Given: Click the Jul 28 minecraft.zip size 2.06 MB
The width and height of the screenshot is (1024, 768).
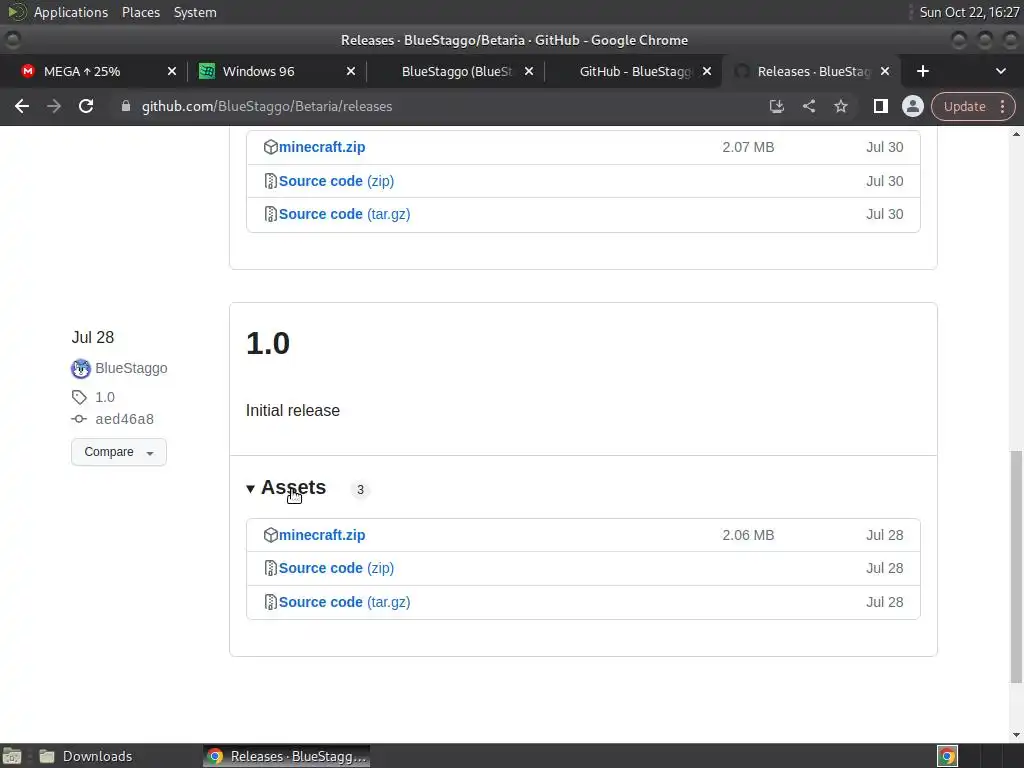Looking at the screenshot, I should click(748, 535).
